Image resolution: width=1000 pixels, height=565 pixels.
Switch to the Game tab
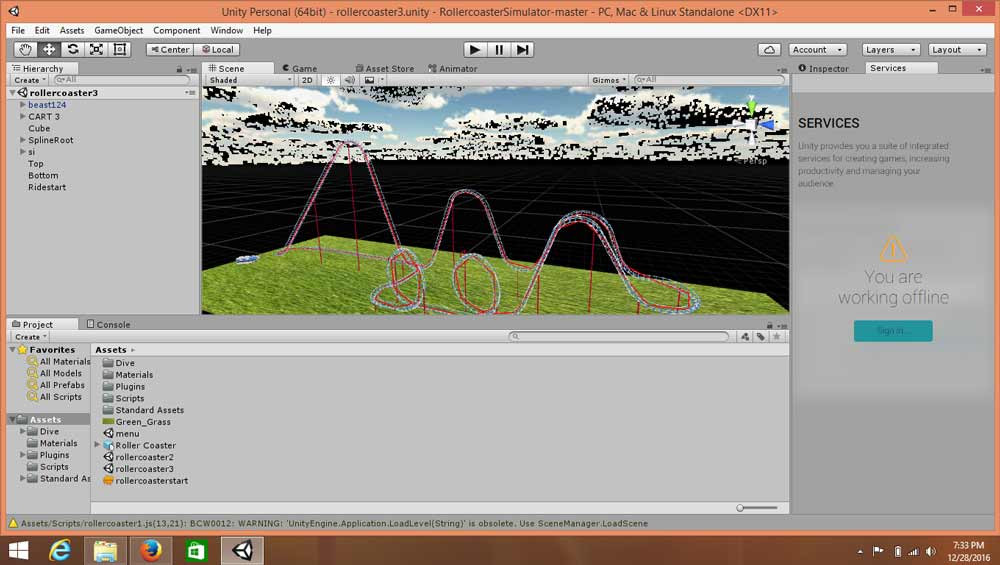[x=300, y=68]
